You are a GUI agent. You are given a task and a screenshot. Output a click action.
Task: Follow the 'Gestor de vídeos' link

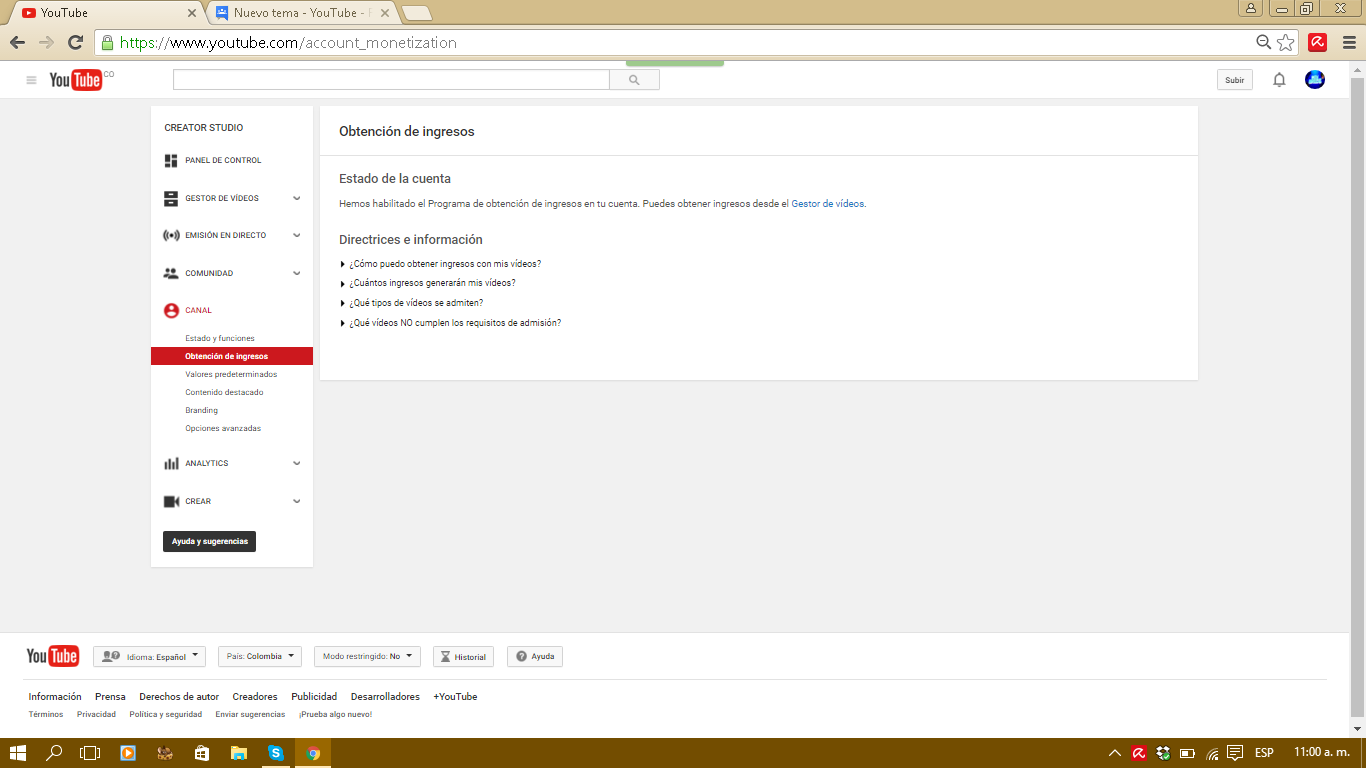click(828, 204)
